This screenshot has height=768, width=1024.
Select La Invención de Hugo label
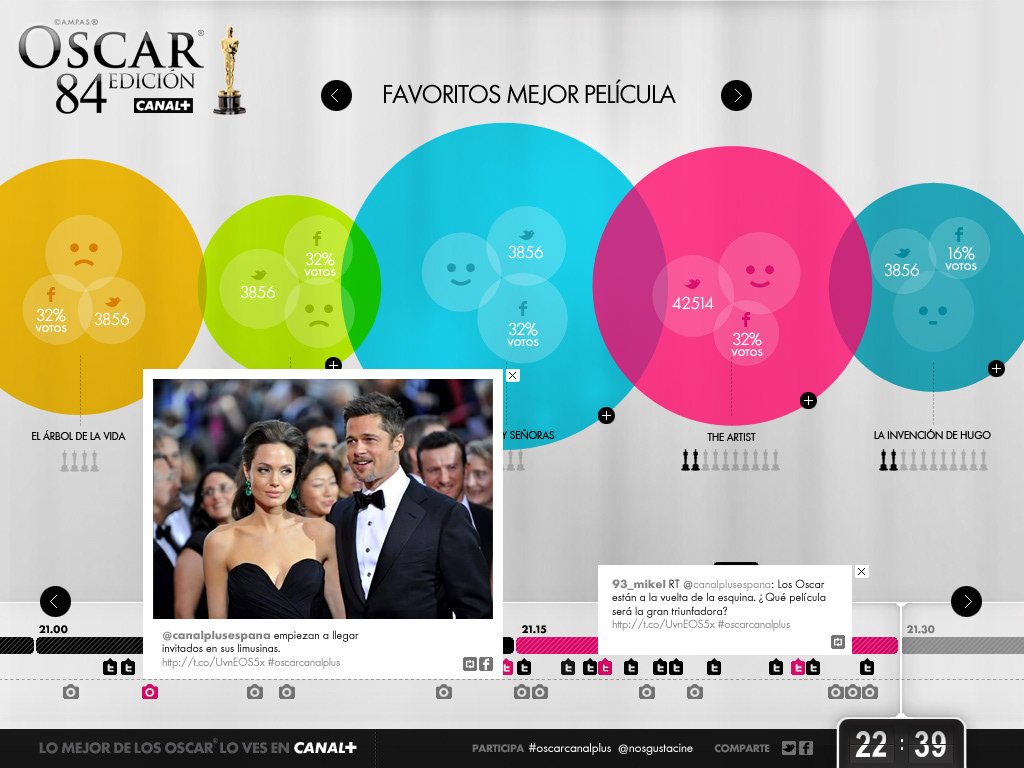932,435
